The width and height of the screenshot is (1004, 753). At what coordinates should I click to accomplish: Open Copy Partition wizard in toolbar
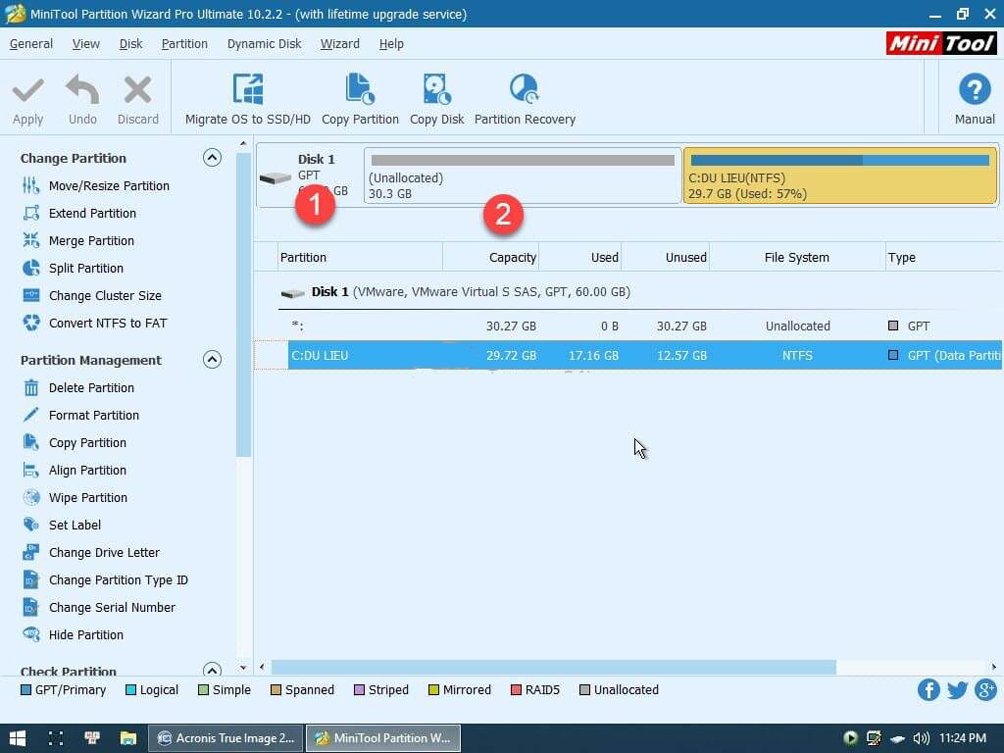[360, 99]
